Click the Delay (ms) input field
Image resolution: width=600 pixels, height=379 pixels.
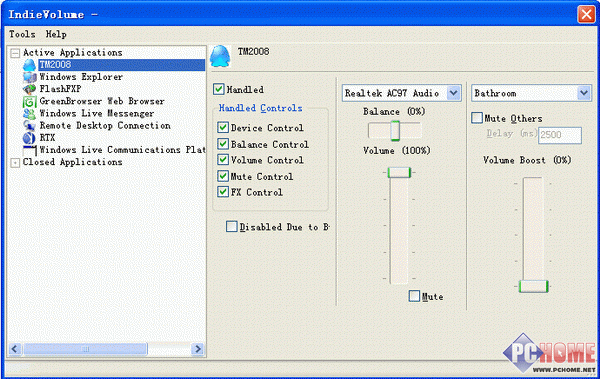click(560, 135)
